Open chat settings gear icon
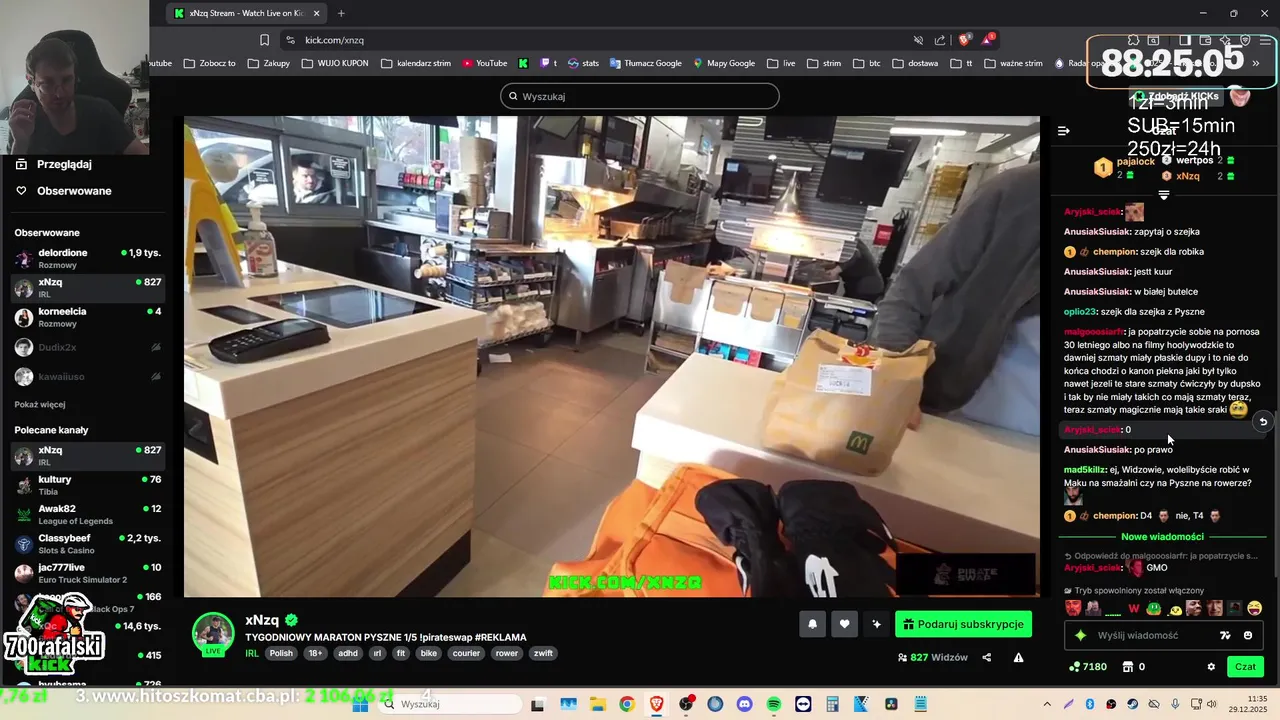Viewport: 1280px width, 720px height. [1211, 667]
